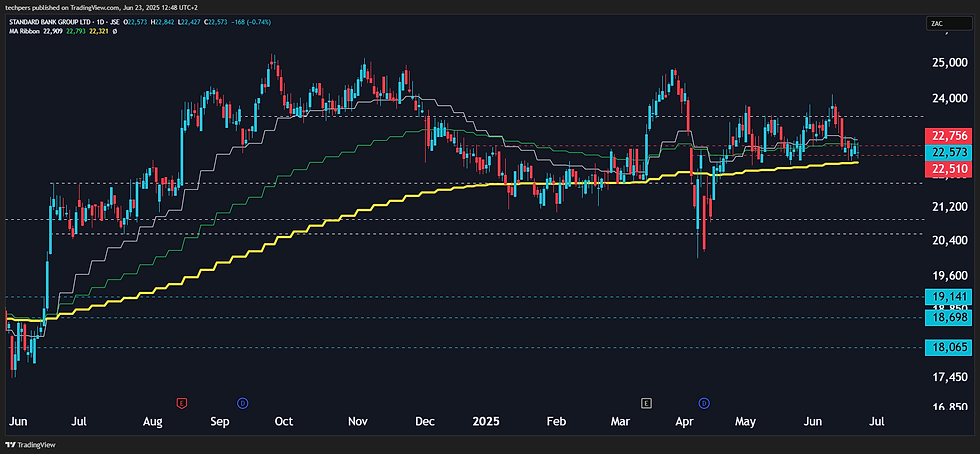Open the ZAC currency selector
Viewport: 980px width, 454px height.
click(x=948, y=24)
